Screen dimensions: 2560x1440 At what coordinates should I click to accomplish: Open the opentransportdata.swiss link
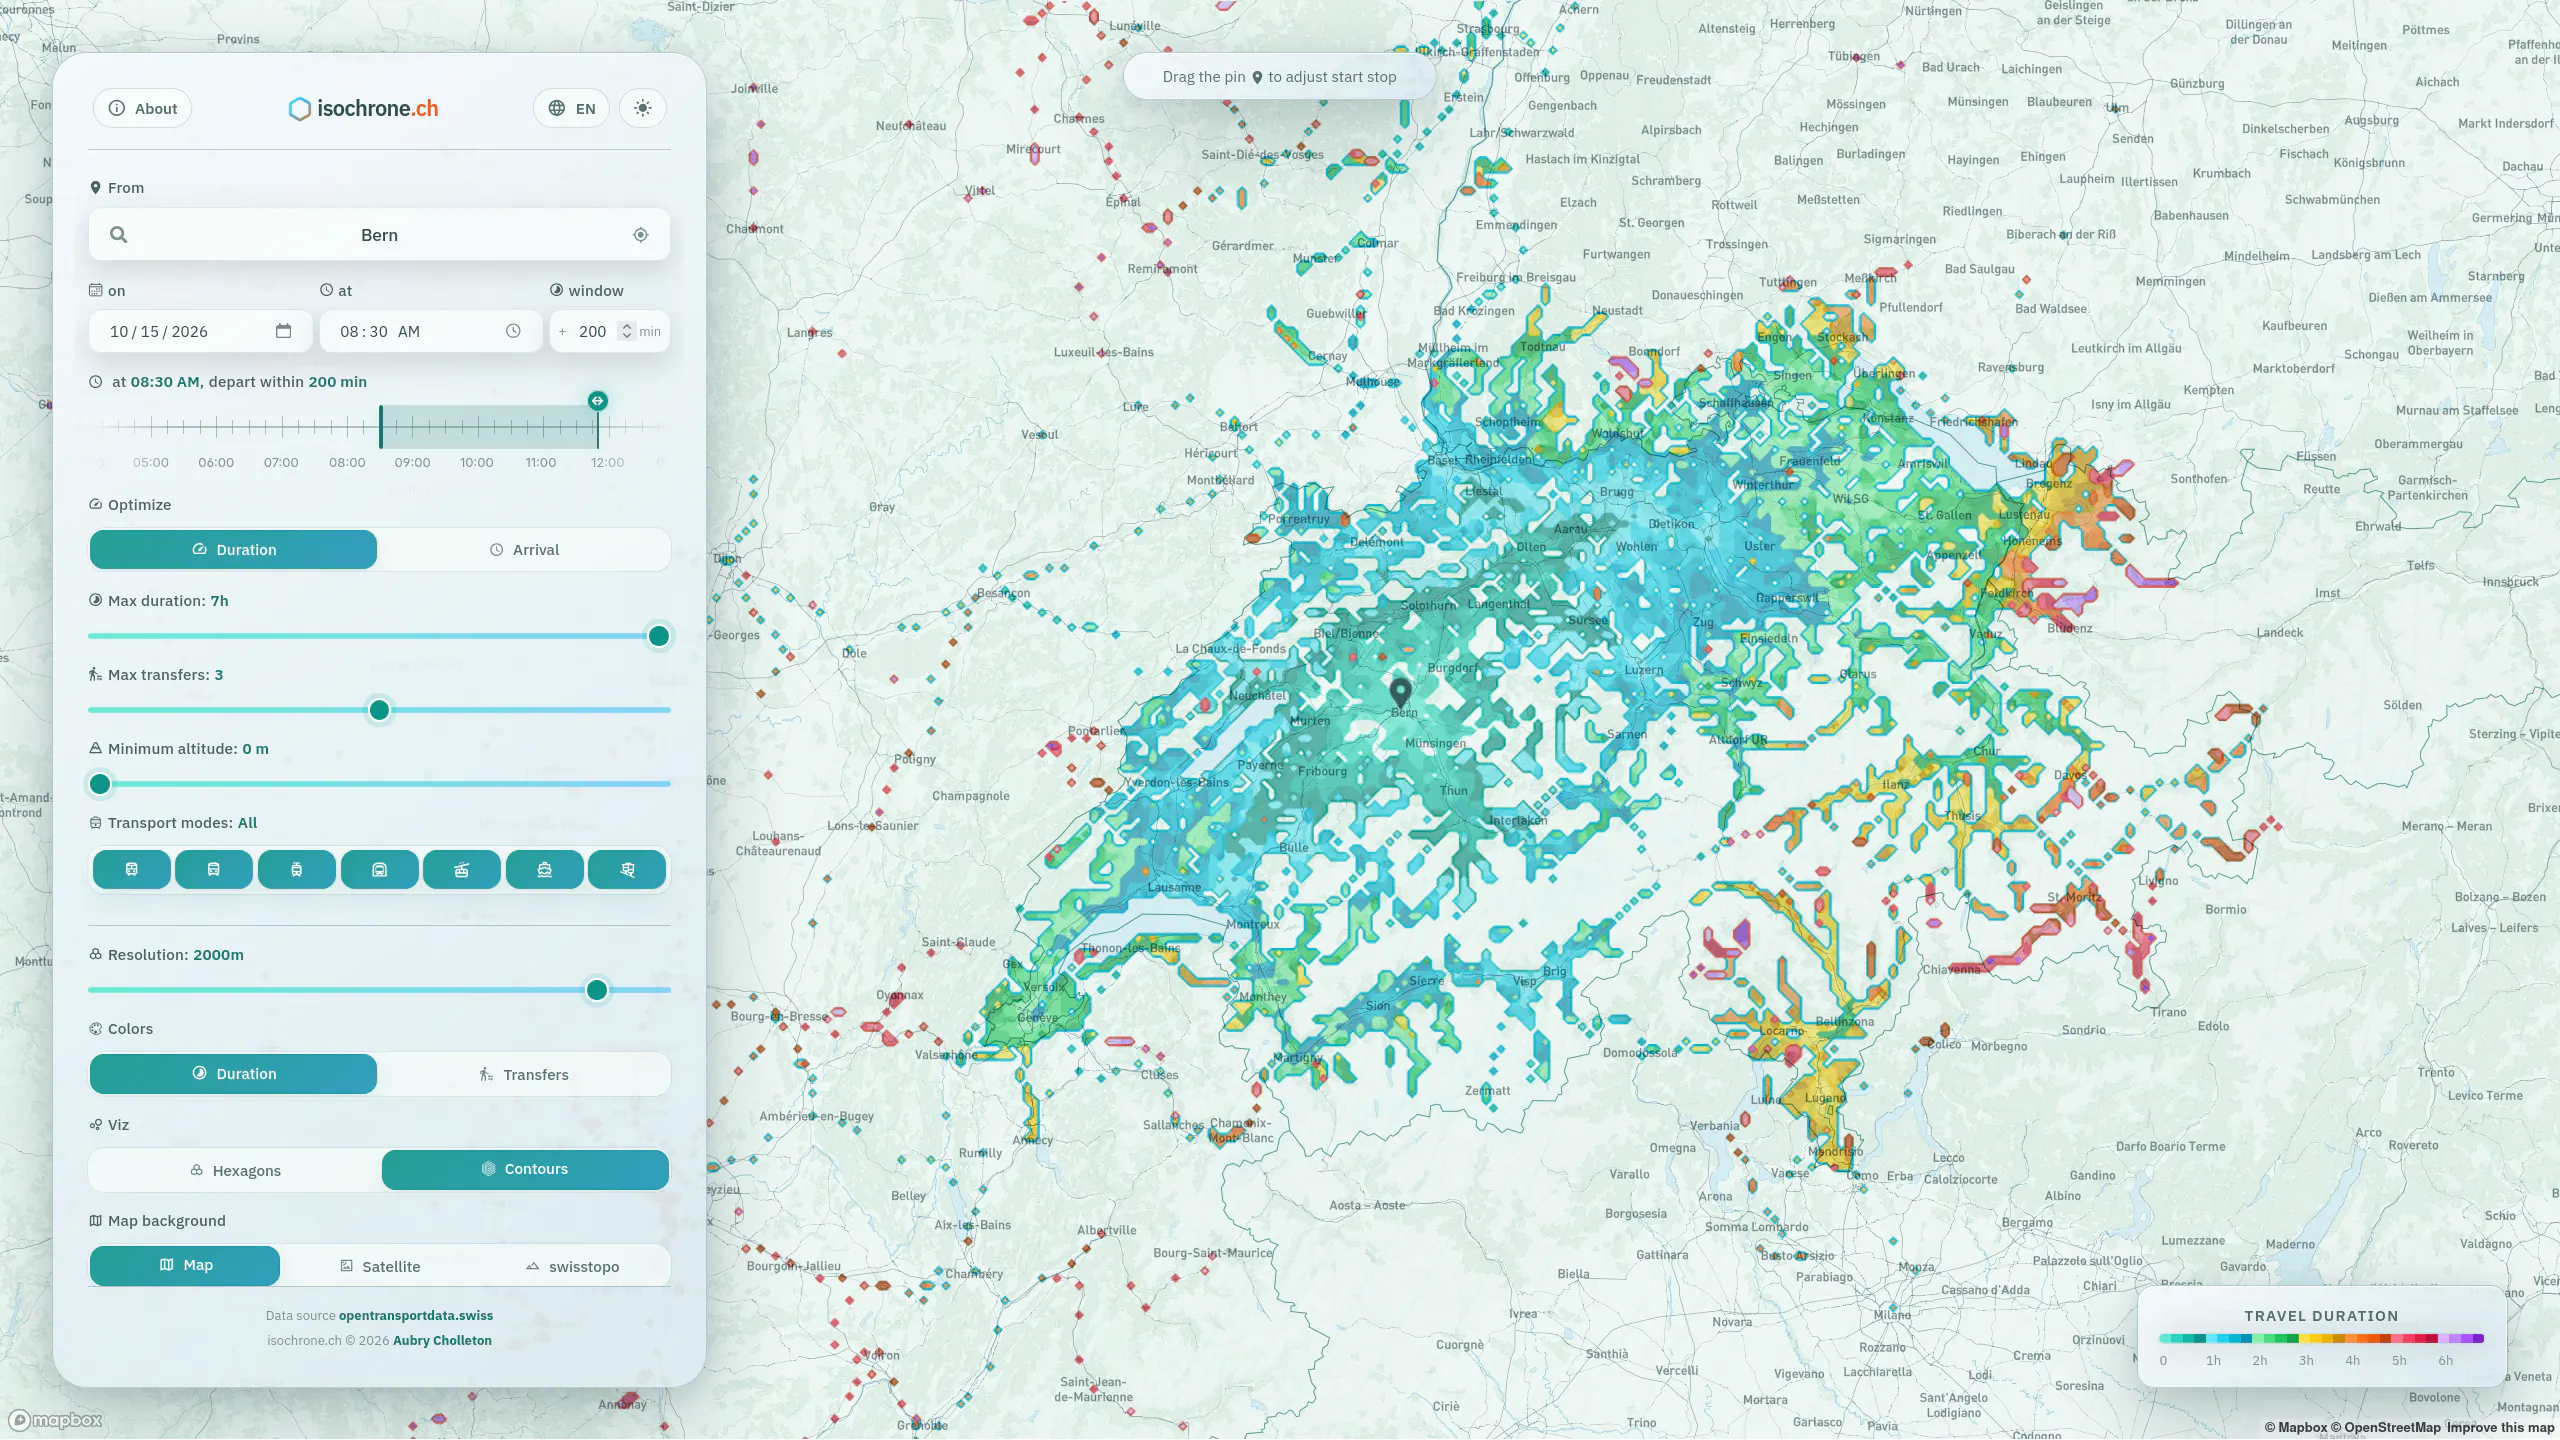[x=416, y=1316]
